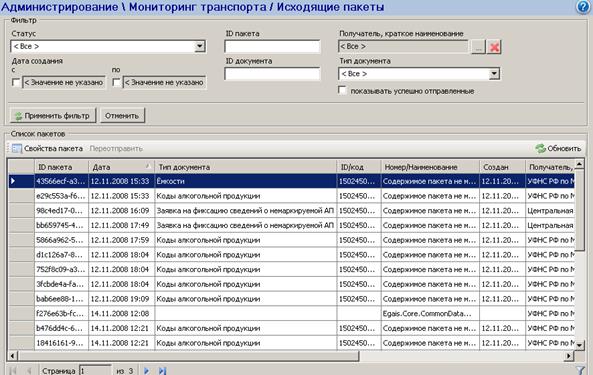Select row with ID bab6ee88-1...
The height and width of the screenshot is (375, 593).
tap(291, 299)
